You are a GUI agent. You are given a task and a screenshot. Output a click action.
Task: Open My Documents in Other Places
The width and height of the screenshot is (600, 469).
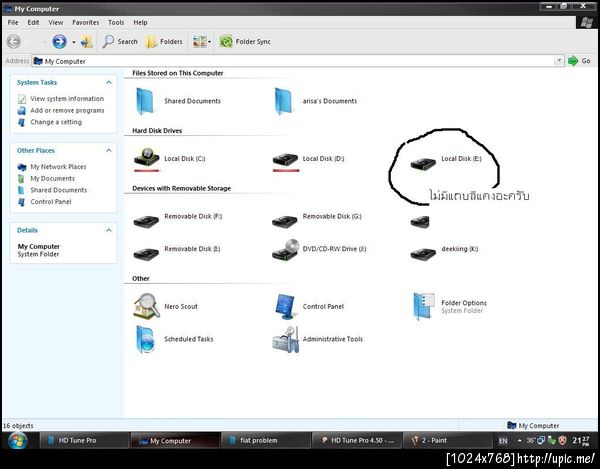[52, 178]
